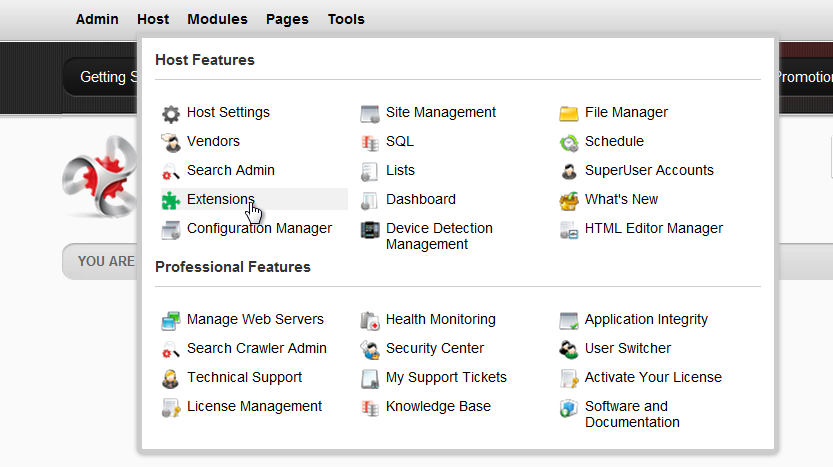
Task: Click the Application Integrity icon
Action: pos(568,320)
